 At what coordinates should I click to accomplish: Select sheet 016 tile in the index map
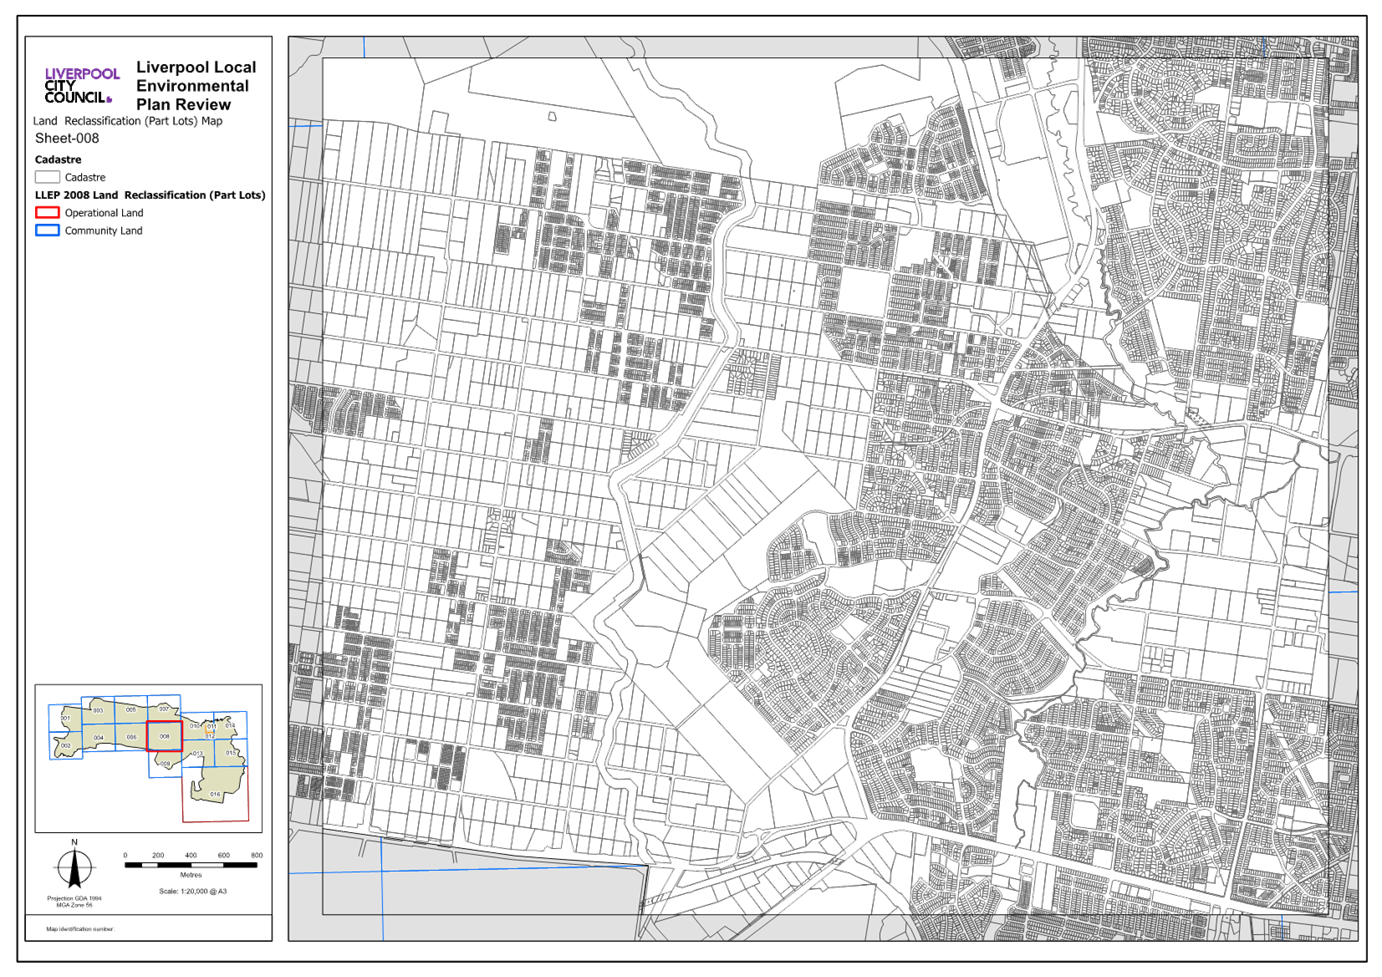click(x=215, y=794)
